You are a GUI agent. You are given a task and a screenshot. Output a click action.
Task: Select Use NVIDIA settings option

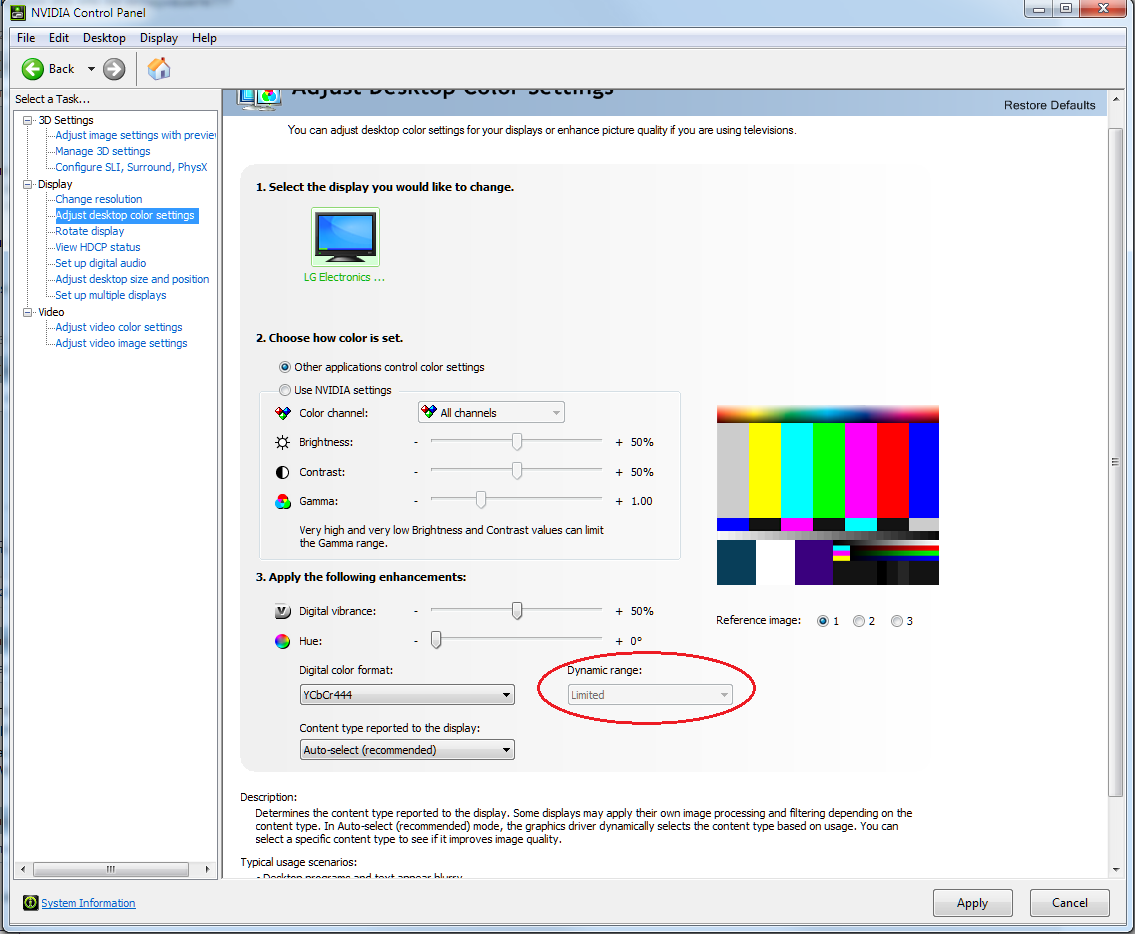(x=284, y=390)
